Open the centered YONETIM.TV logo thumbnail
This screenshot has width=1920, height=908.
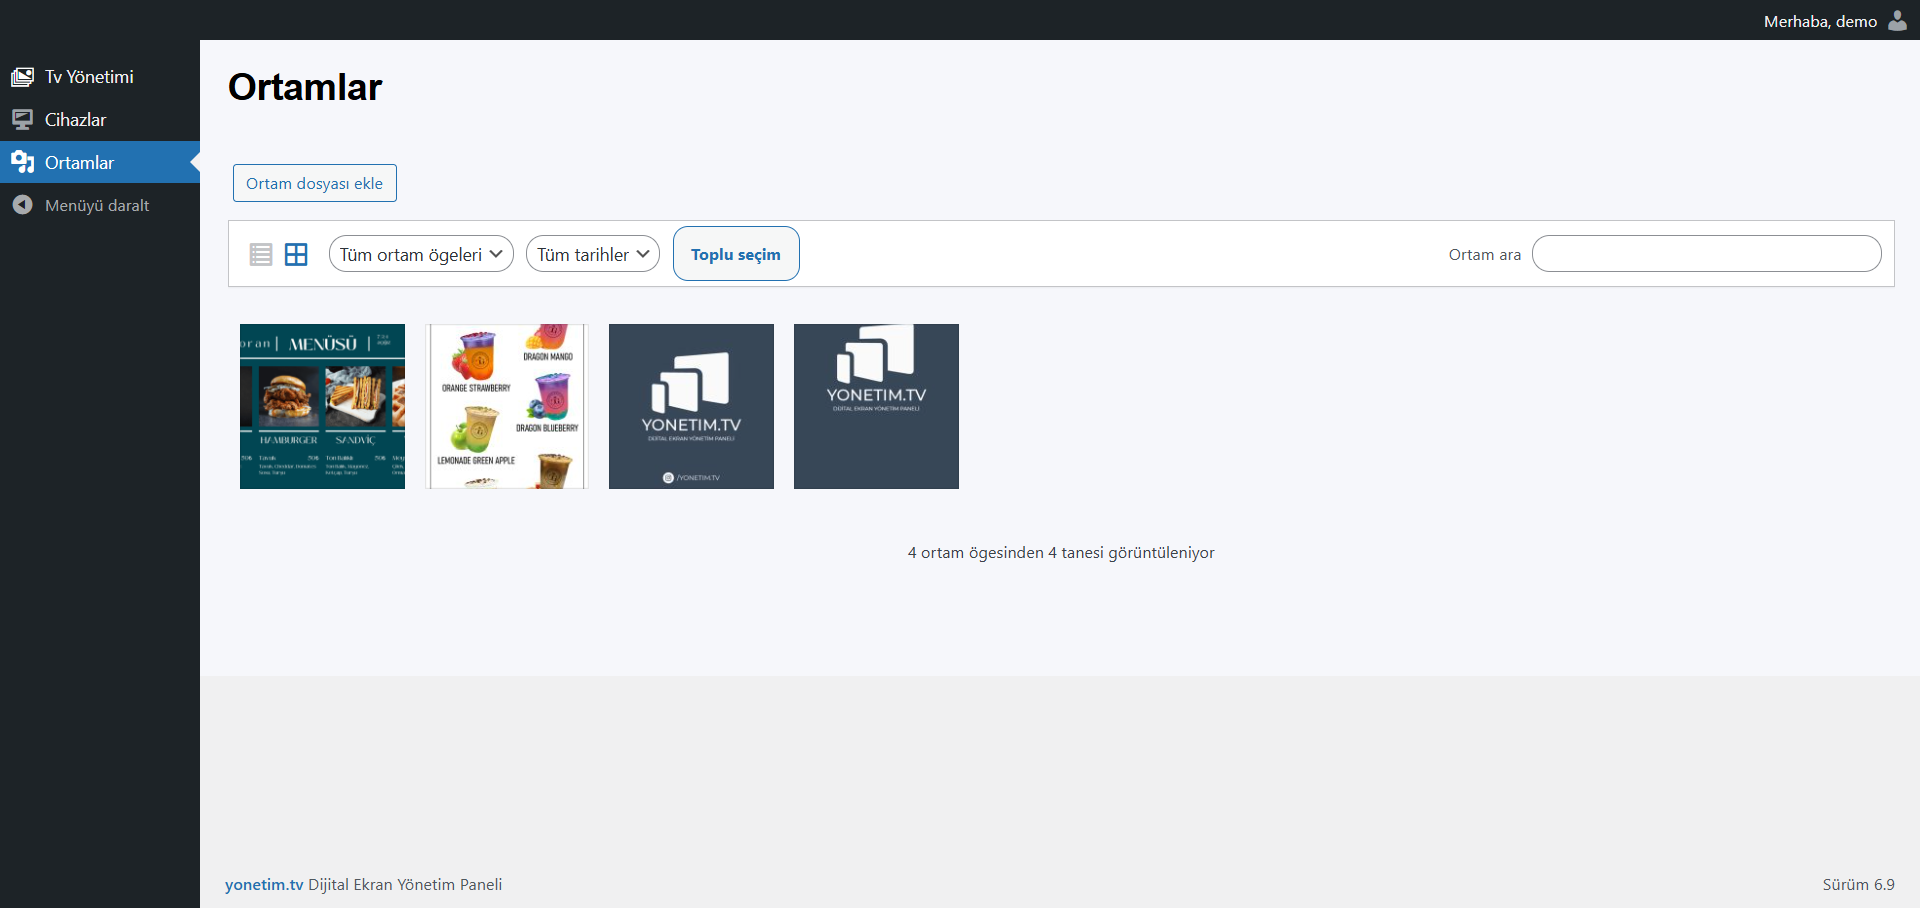click(691, 406)
